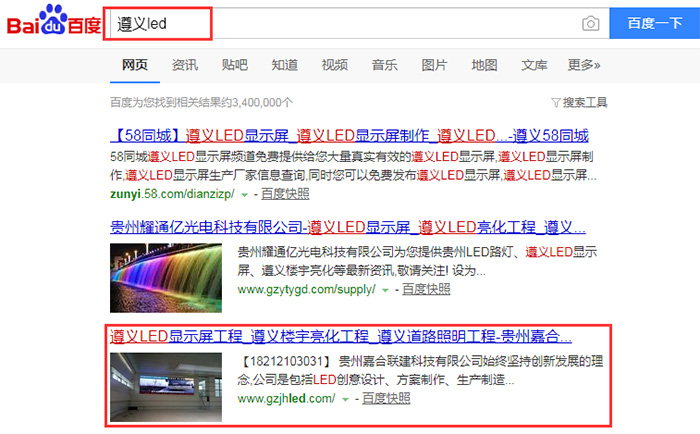Screen dimensions: 700x434
Task: Switch to the 资讯 tab
Action: pyautogui.click(x=184, y=65)
